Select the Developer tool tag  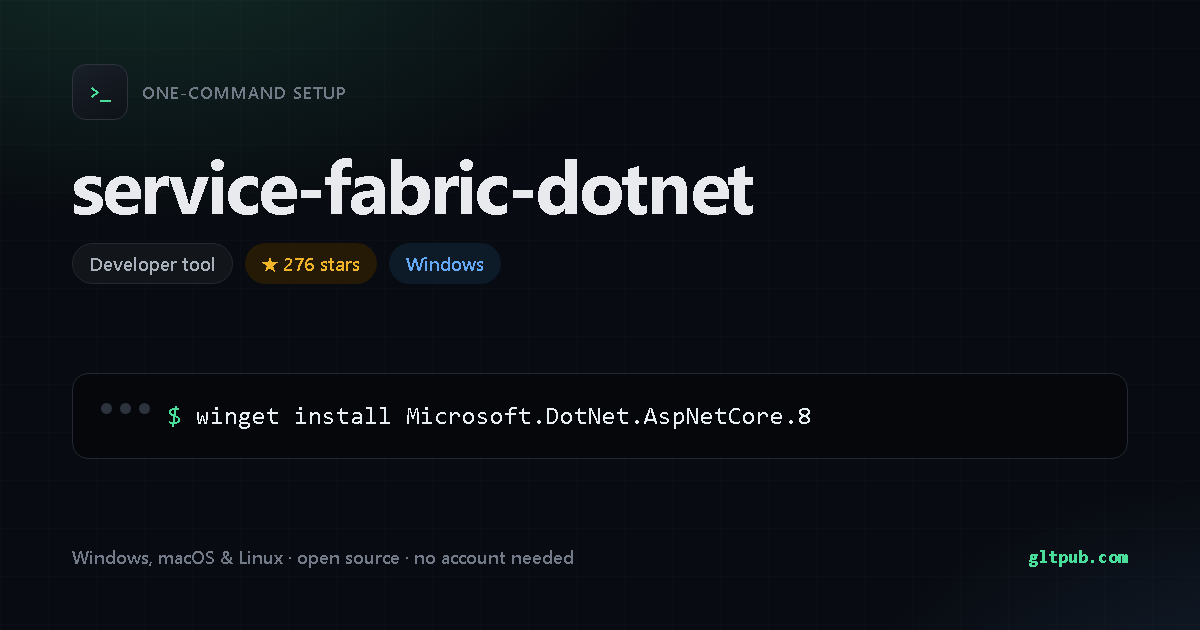coord(152,264)
